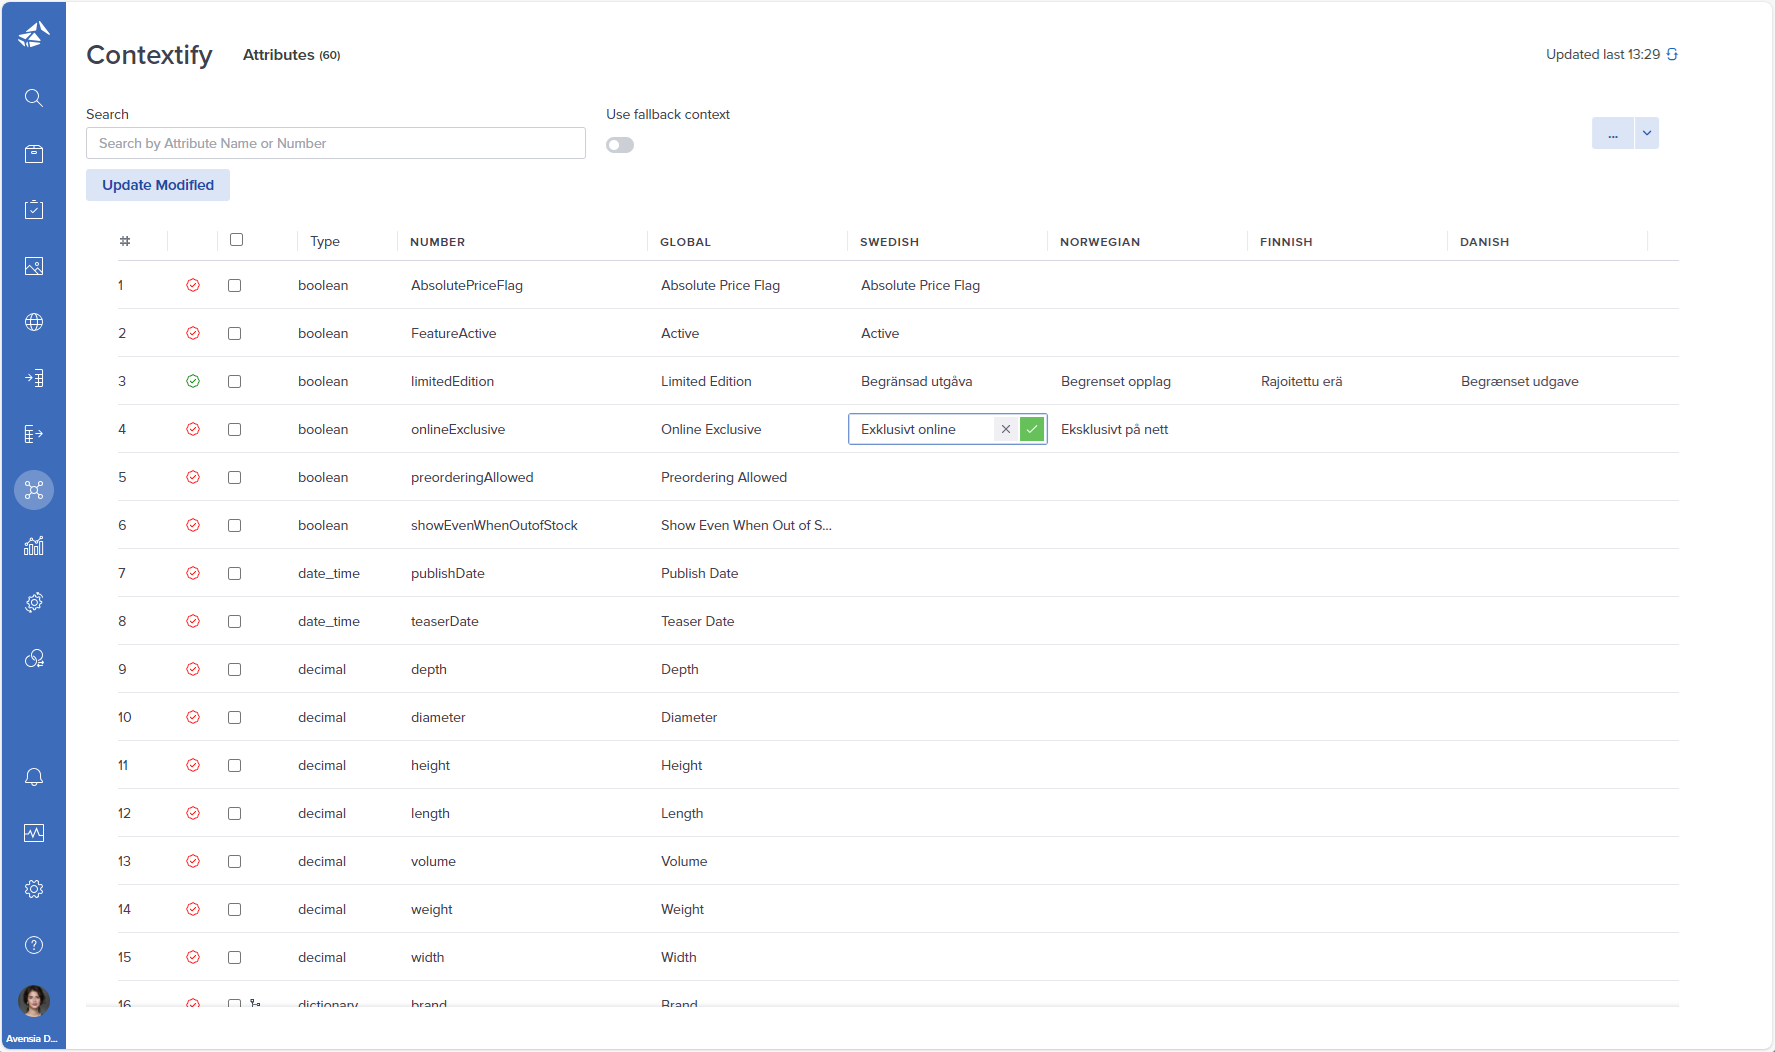Click the Search by Attribute Name field
This screenshot has width=1775, height=1052.
pos(335,143)
